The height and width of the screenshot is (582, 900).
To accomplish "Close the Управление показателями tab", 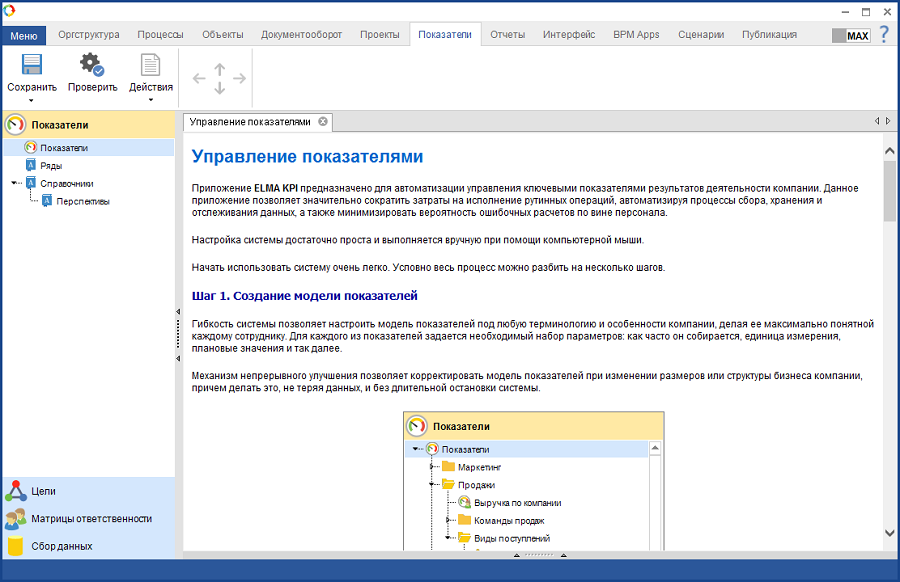I will [323, 122].
